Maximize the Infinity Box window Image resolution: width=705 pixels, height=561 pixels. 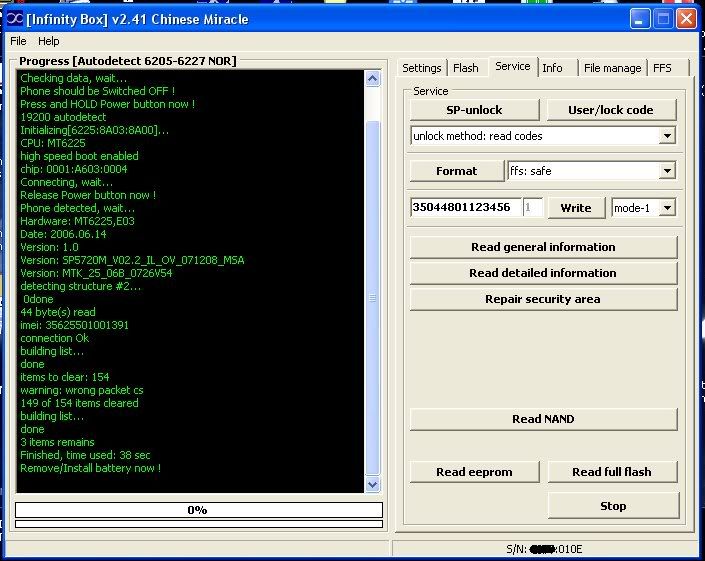click(x=663, y=19)
